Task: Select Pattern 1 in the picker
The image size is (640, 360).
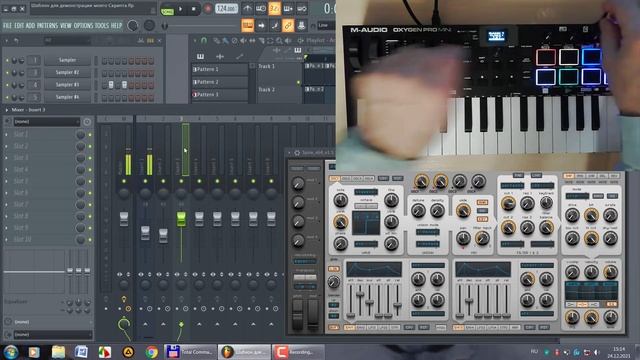Action: (x=220, y=69)
